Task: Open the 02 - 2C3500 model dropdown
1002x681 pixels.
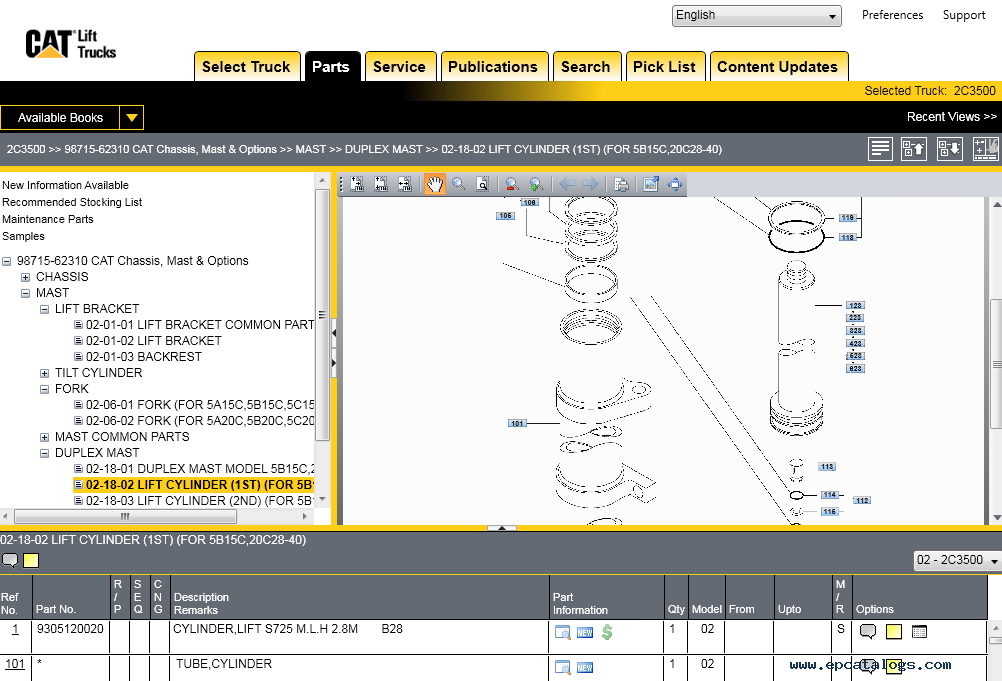Action: [957, 561]
